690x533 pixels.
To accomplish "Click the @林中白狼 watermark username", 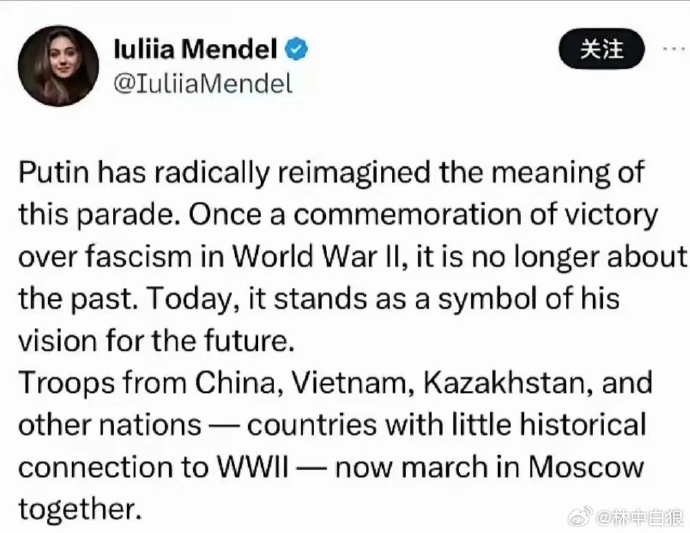I will pos(640,516).
